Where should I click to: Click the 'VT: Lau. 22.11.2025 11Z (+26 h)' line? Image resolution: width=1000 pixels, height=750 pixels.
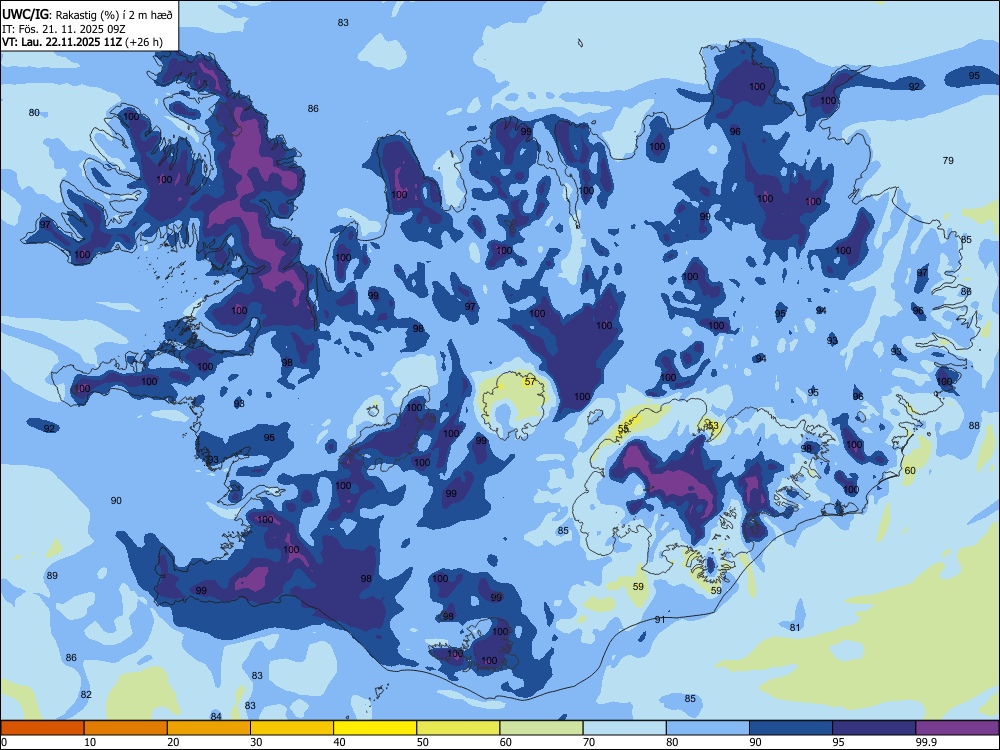82,42
